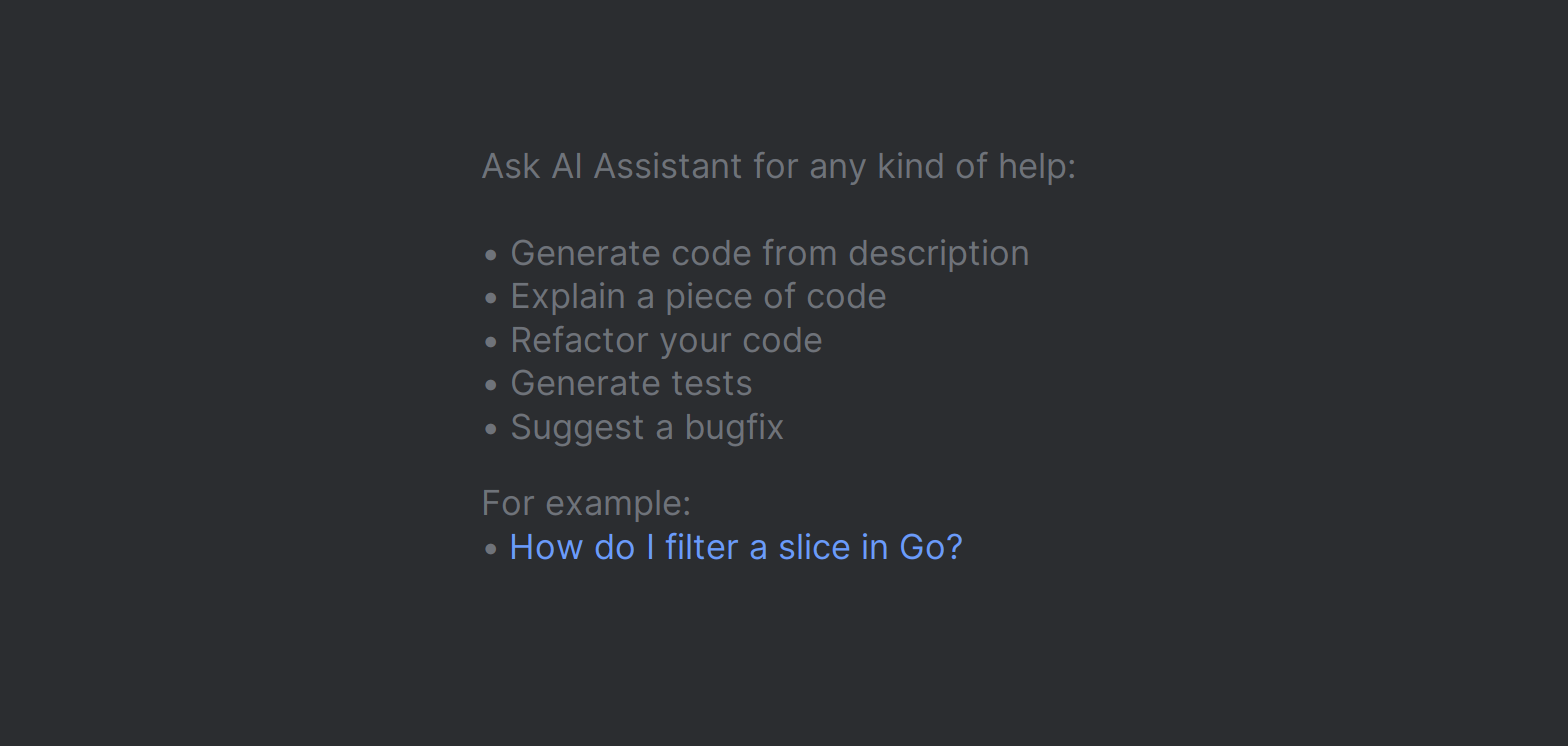
Task: Click the word 'help:' ending the heading
Action: click(1038, 167)
